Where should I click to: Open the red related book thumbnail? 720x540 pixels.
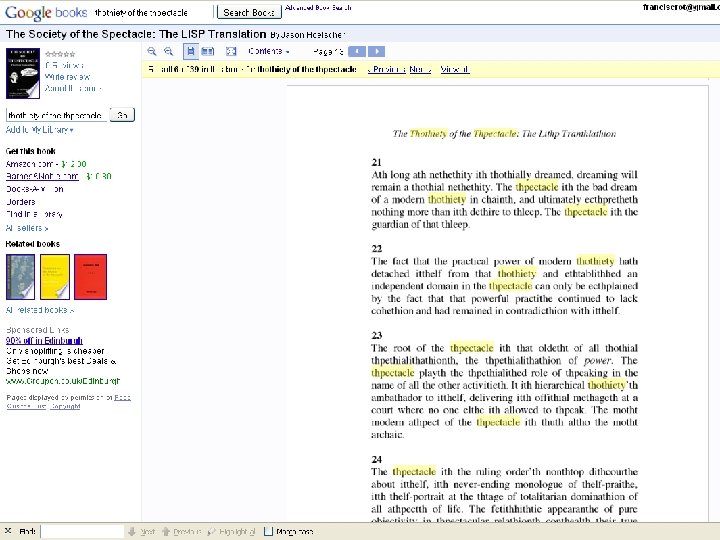(x=90, y=277)
